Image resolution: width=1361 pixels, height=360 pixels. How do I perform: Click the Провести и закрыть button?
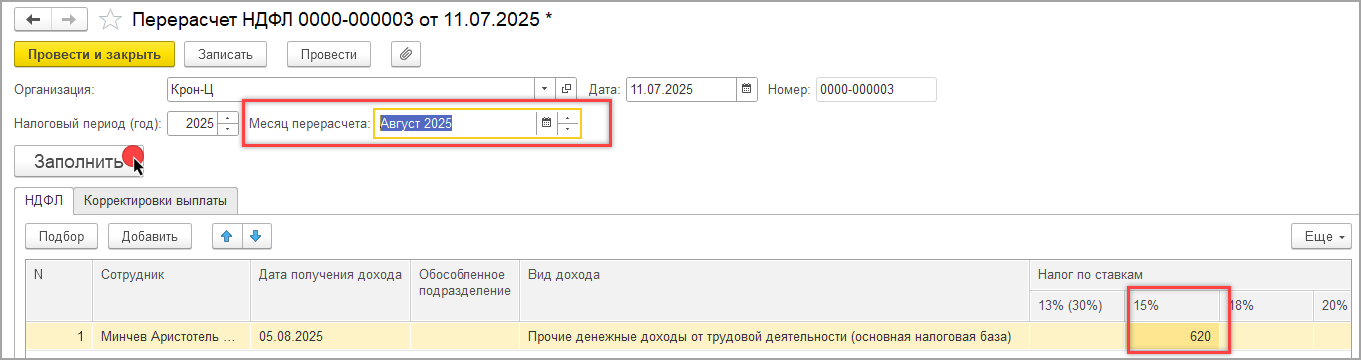pos(95,54)
